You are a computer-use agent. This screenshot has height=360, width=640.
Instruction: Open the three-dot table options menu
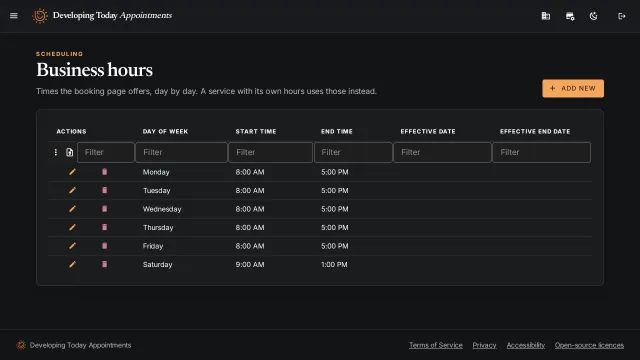(x=56, y=152)
